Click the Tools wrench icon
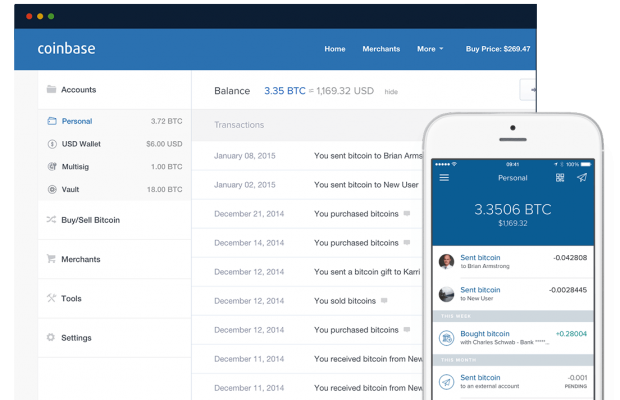The image size is (620, 400). pyautogui.click(x=51, y=298)
